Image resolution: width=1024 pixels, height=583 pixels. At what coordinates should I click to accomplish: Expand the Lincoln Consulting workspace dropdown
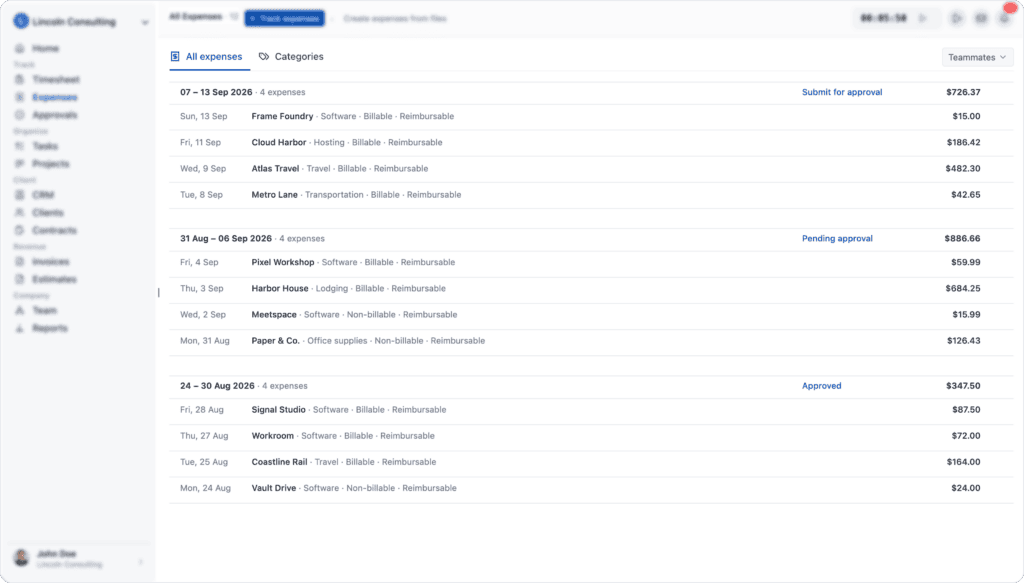coord(144,22)
